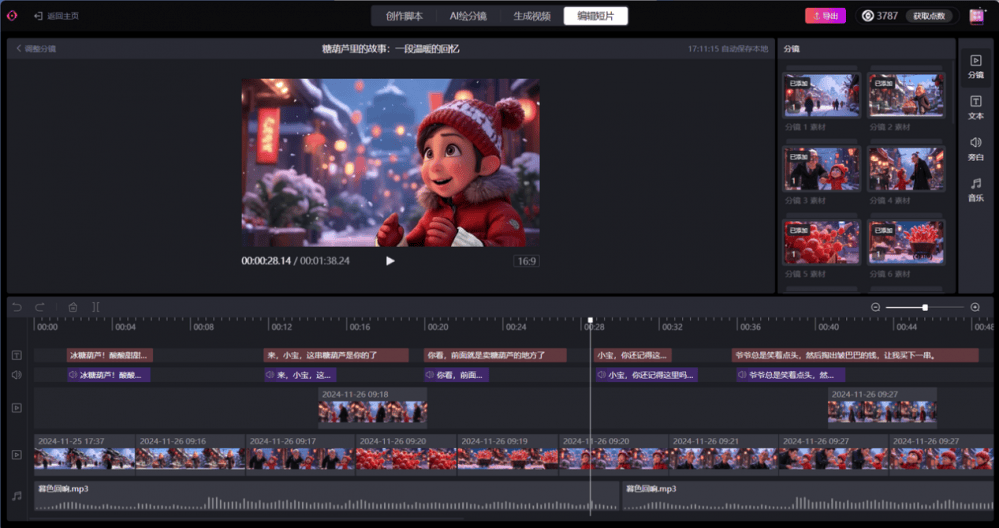The width and height of the screenshot is (999, 528).
Task: Switch to the 创作脚本 tab
Action: pos(404,16)
